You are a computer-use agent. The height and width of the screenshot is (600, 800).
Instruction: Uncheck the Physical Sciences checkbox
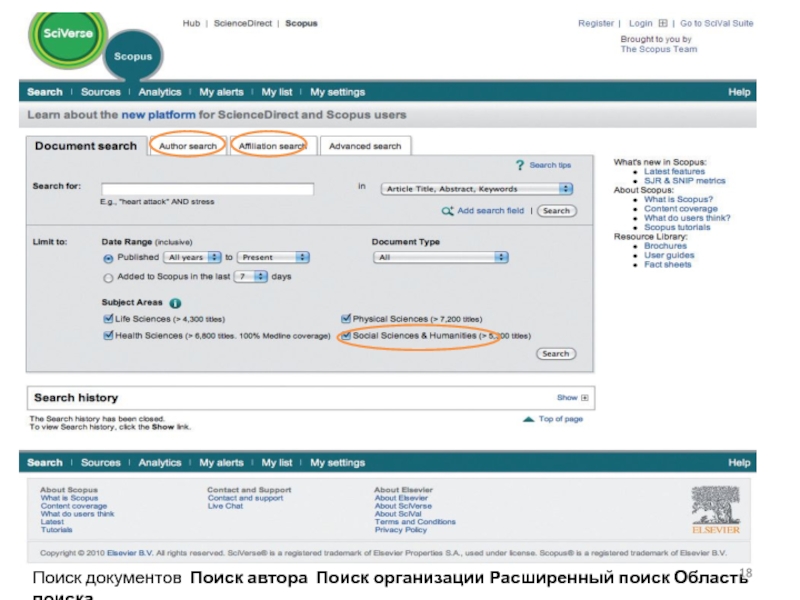point(346,319)
